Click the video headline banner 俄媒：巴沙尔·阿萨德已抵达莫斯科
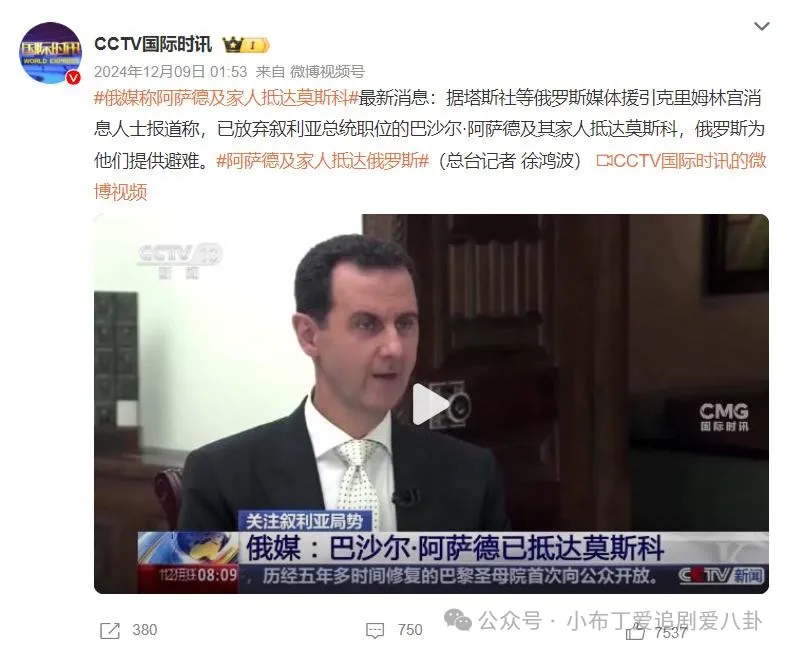 [455, 548]
